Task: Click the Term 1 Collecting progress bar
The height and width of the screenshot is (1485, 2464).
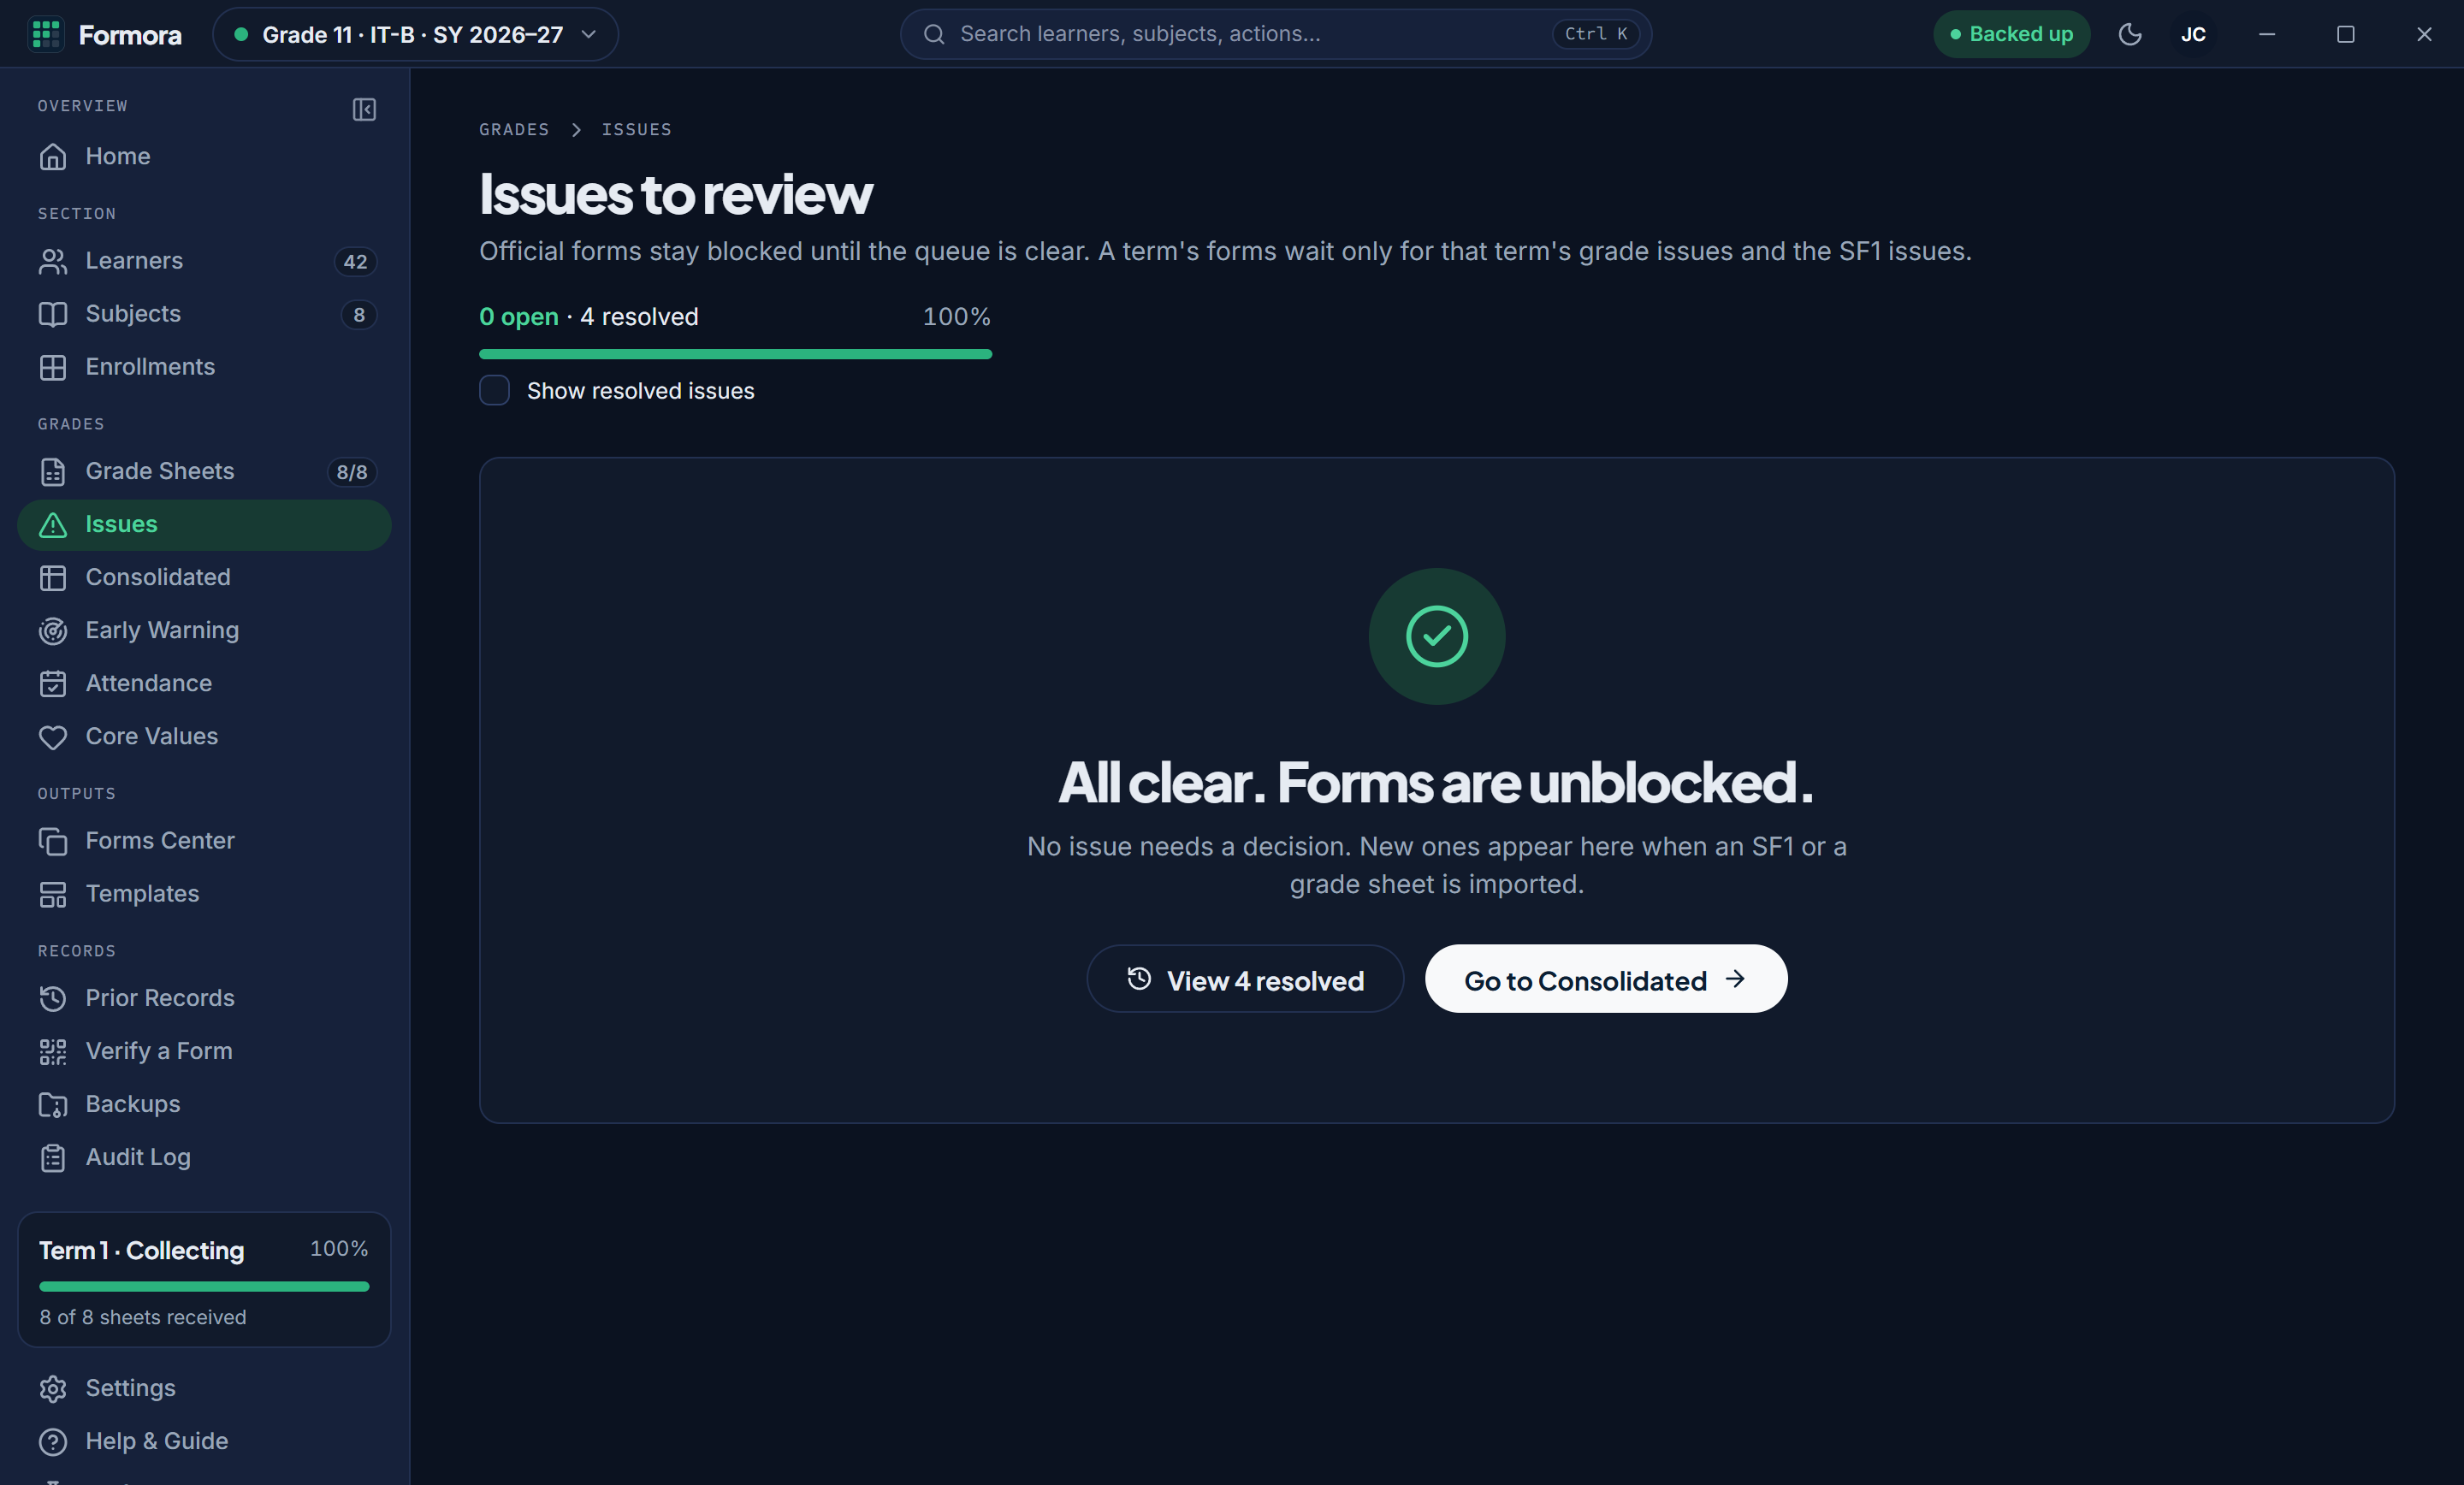Action: coord(204,1286)
